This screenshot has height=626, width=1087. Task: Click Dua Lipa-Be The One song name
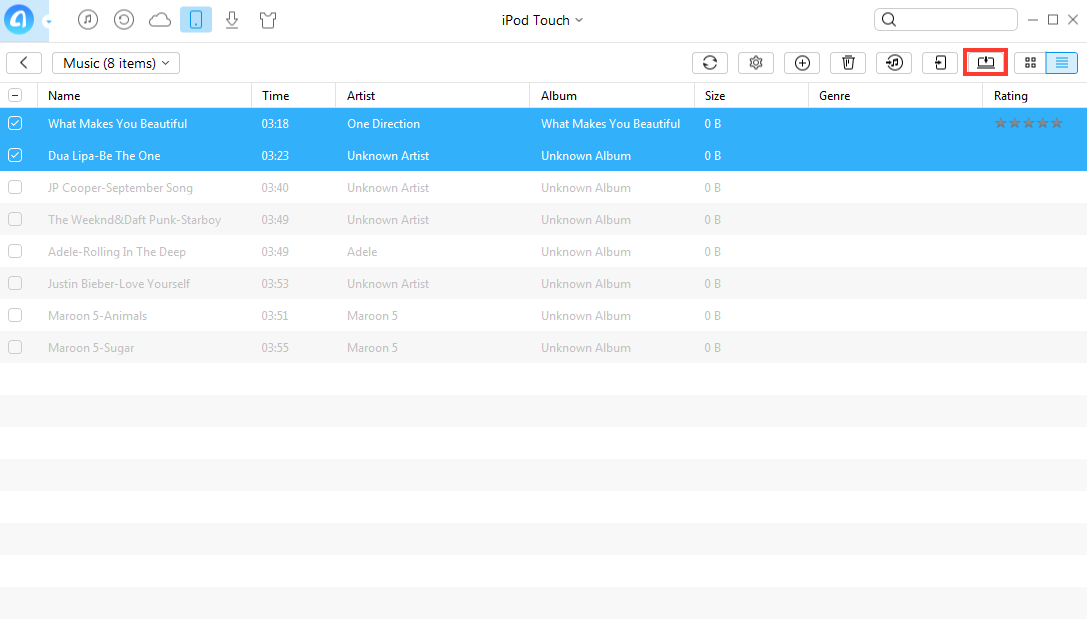[x=104, y=156]
